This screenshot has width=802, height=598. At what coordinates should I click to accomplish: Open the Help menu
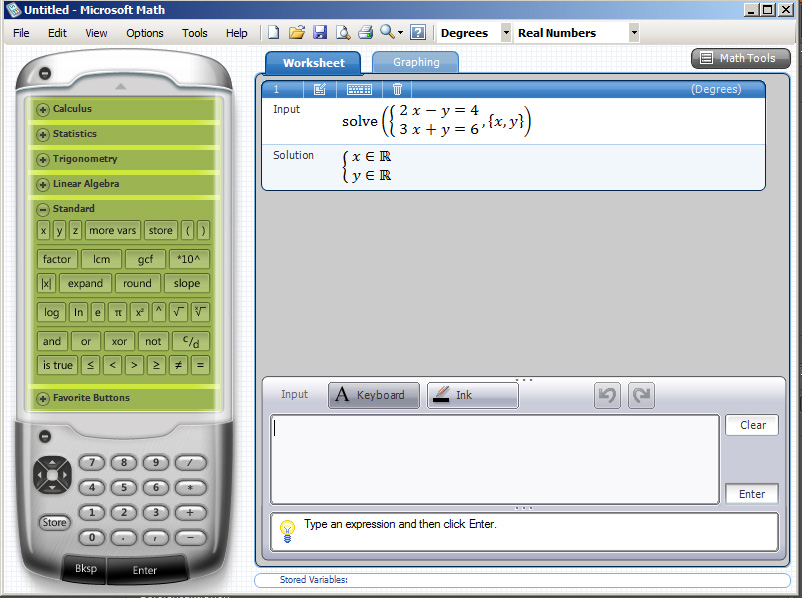pyautogui.click(x=236, y=33)
